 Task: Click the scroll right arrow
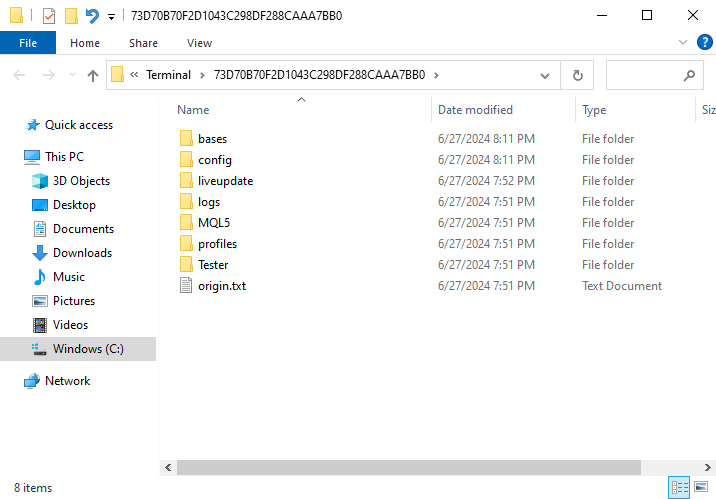click(707, 467)
